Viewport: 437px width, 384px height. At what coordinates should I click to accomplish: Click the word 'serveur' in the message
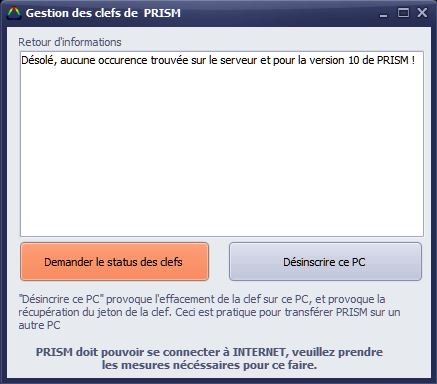tap(239, 60)
